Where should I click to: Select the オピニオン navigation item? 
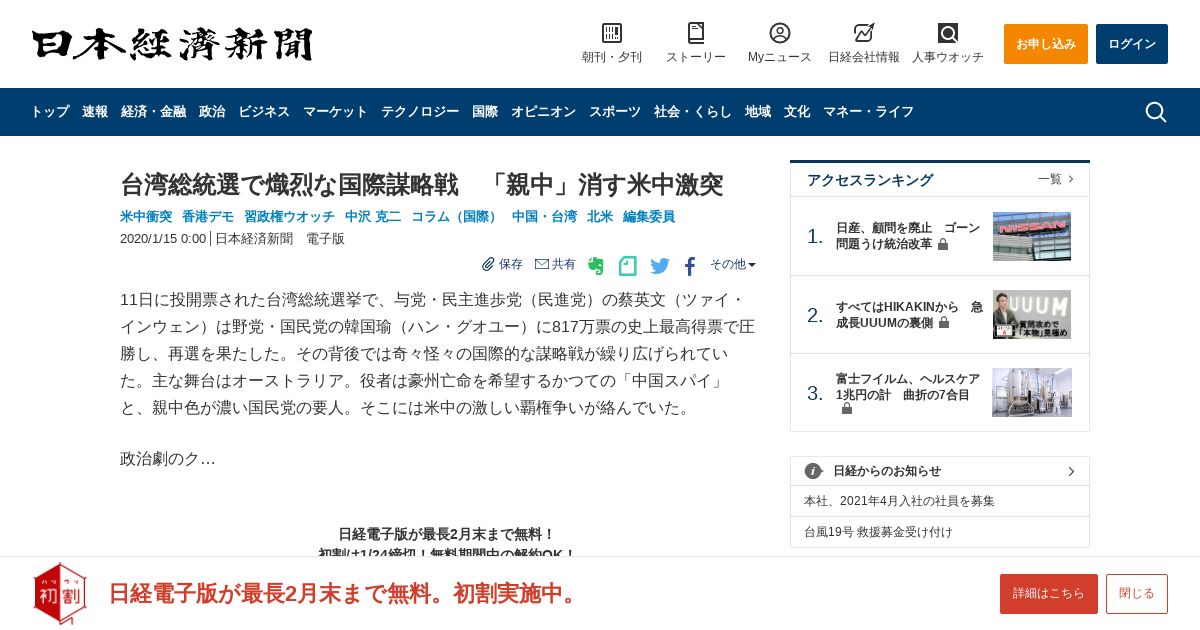point(543,112)
